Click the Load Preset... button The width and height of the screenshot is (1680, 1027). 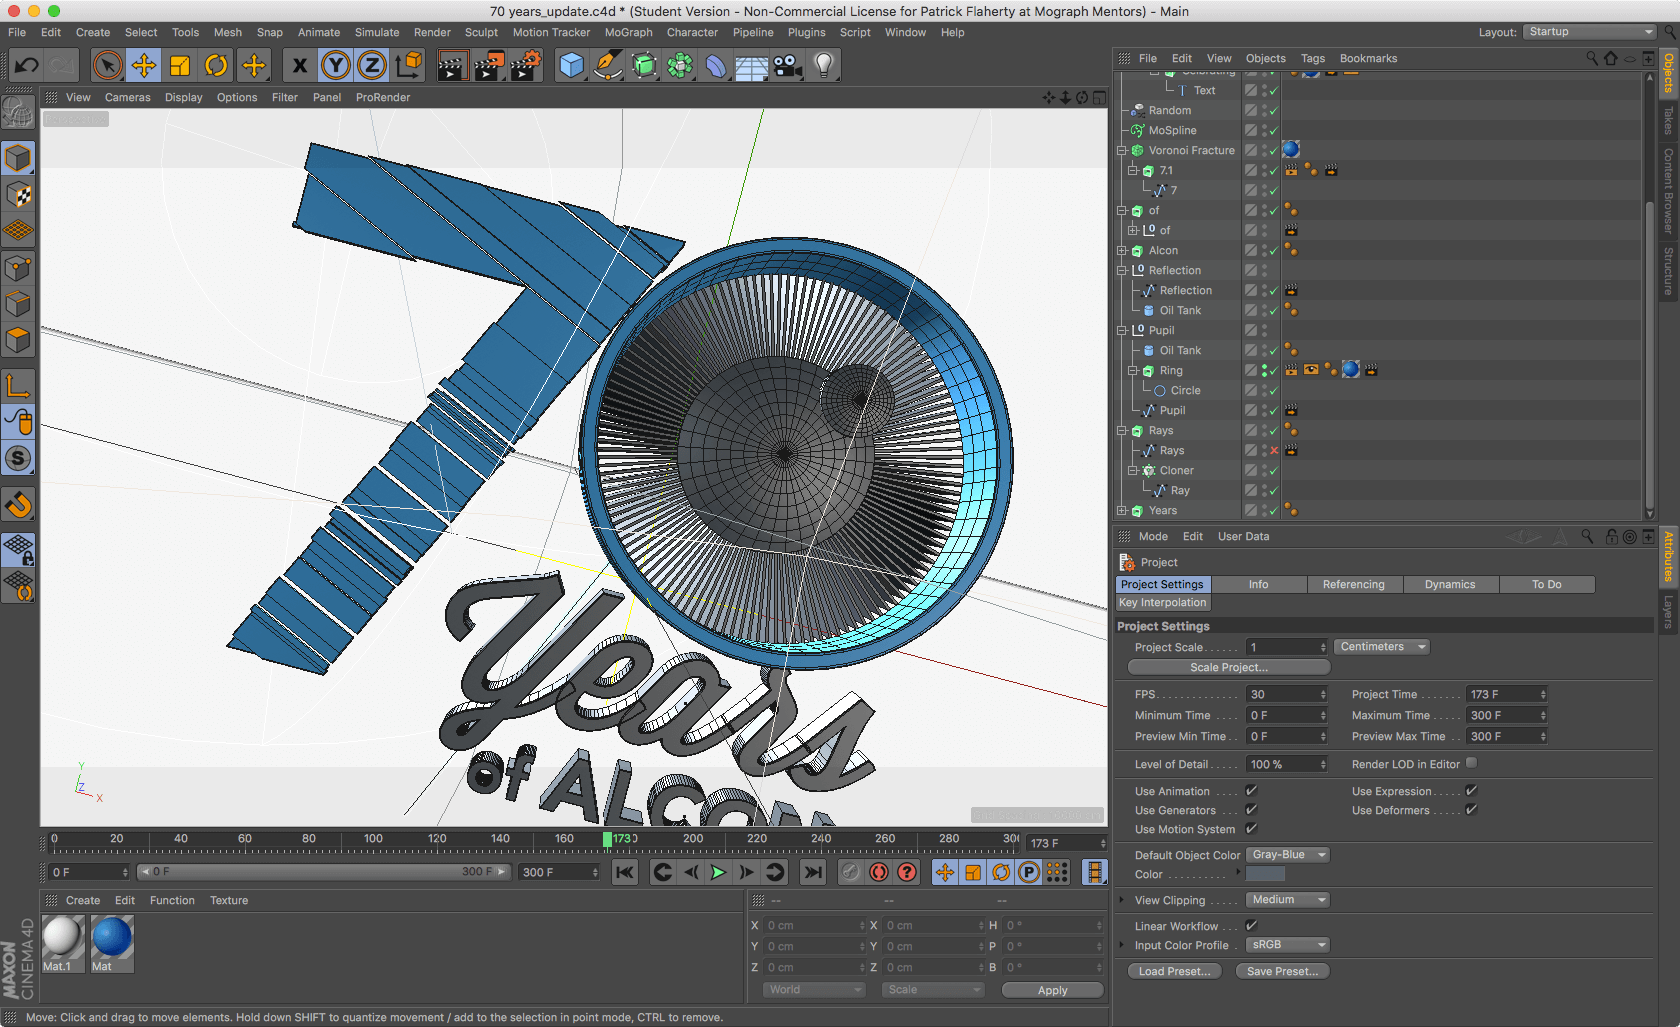1174,971
